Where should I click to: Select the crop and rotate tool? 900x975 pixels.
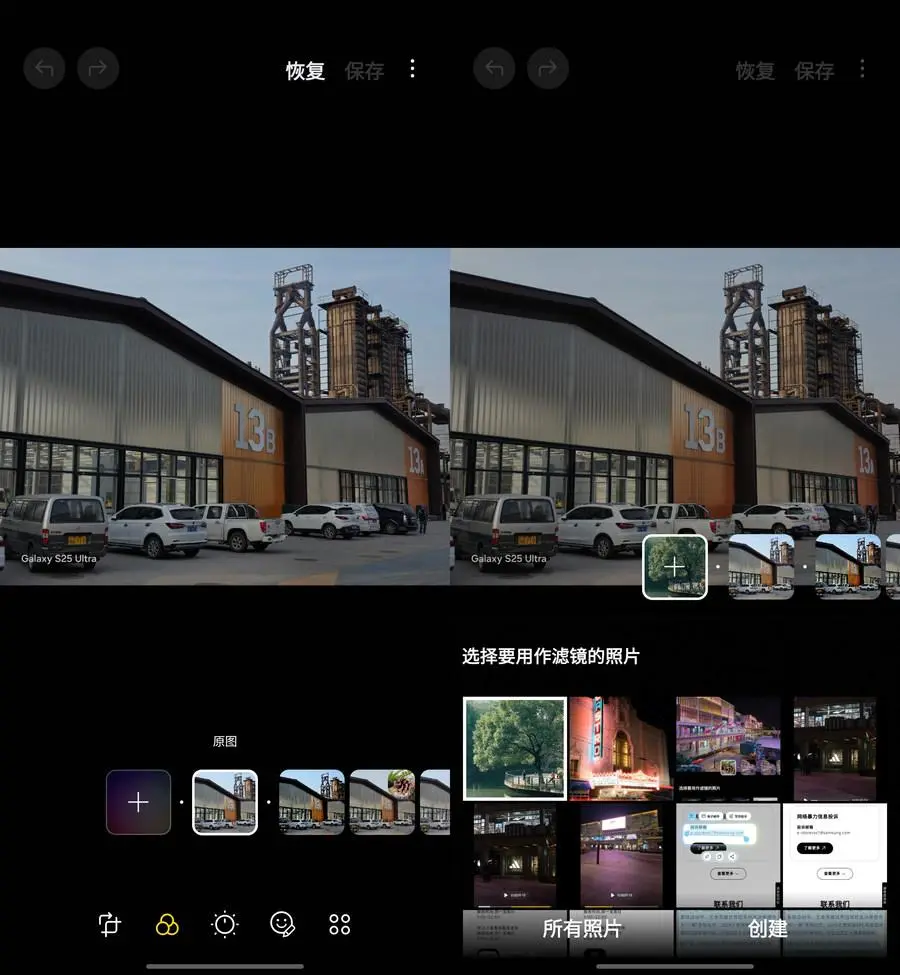click(x=109, y=924)
